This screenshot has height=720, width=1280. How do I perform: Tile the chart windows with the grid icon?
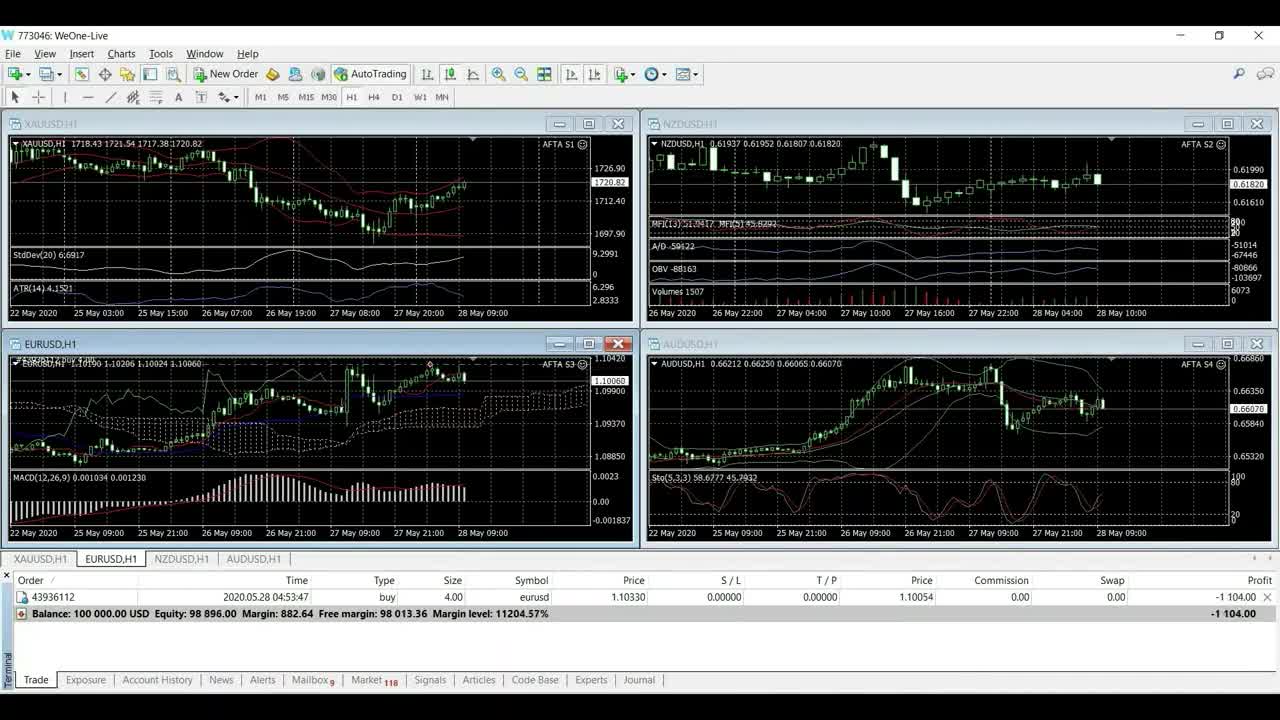point(544,74)
